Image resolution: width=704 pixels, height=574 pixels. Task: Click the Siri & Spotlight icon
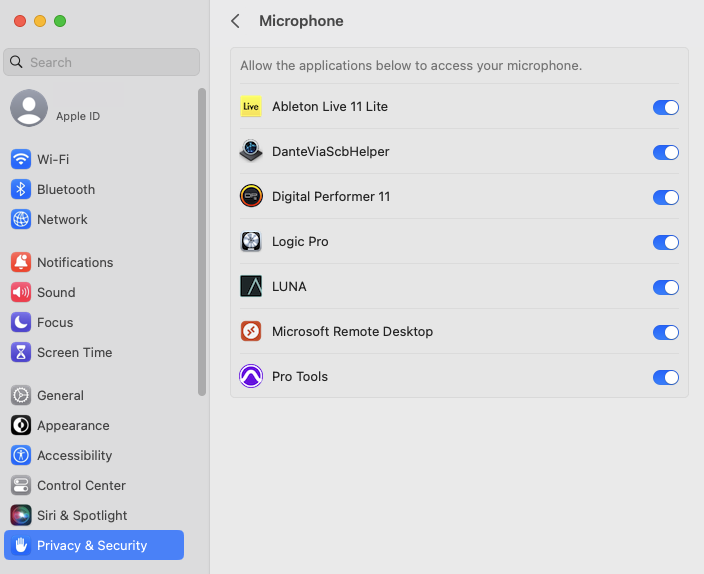21,515
